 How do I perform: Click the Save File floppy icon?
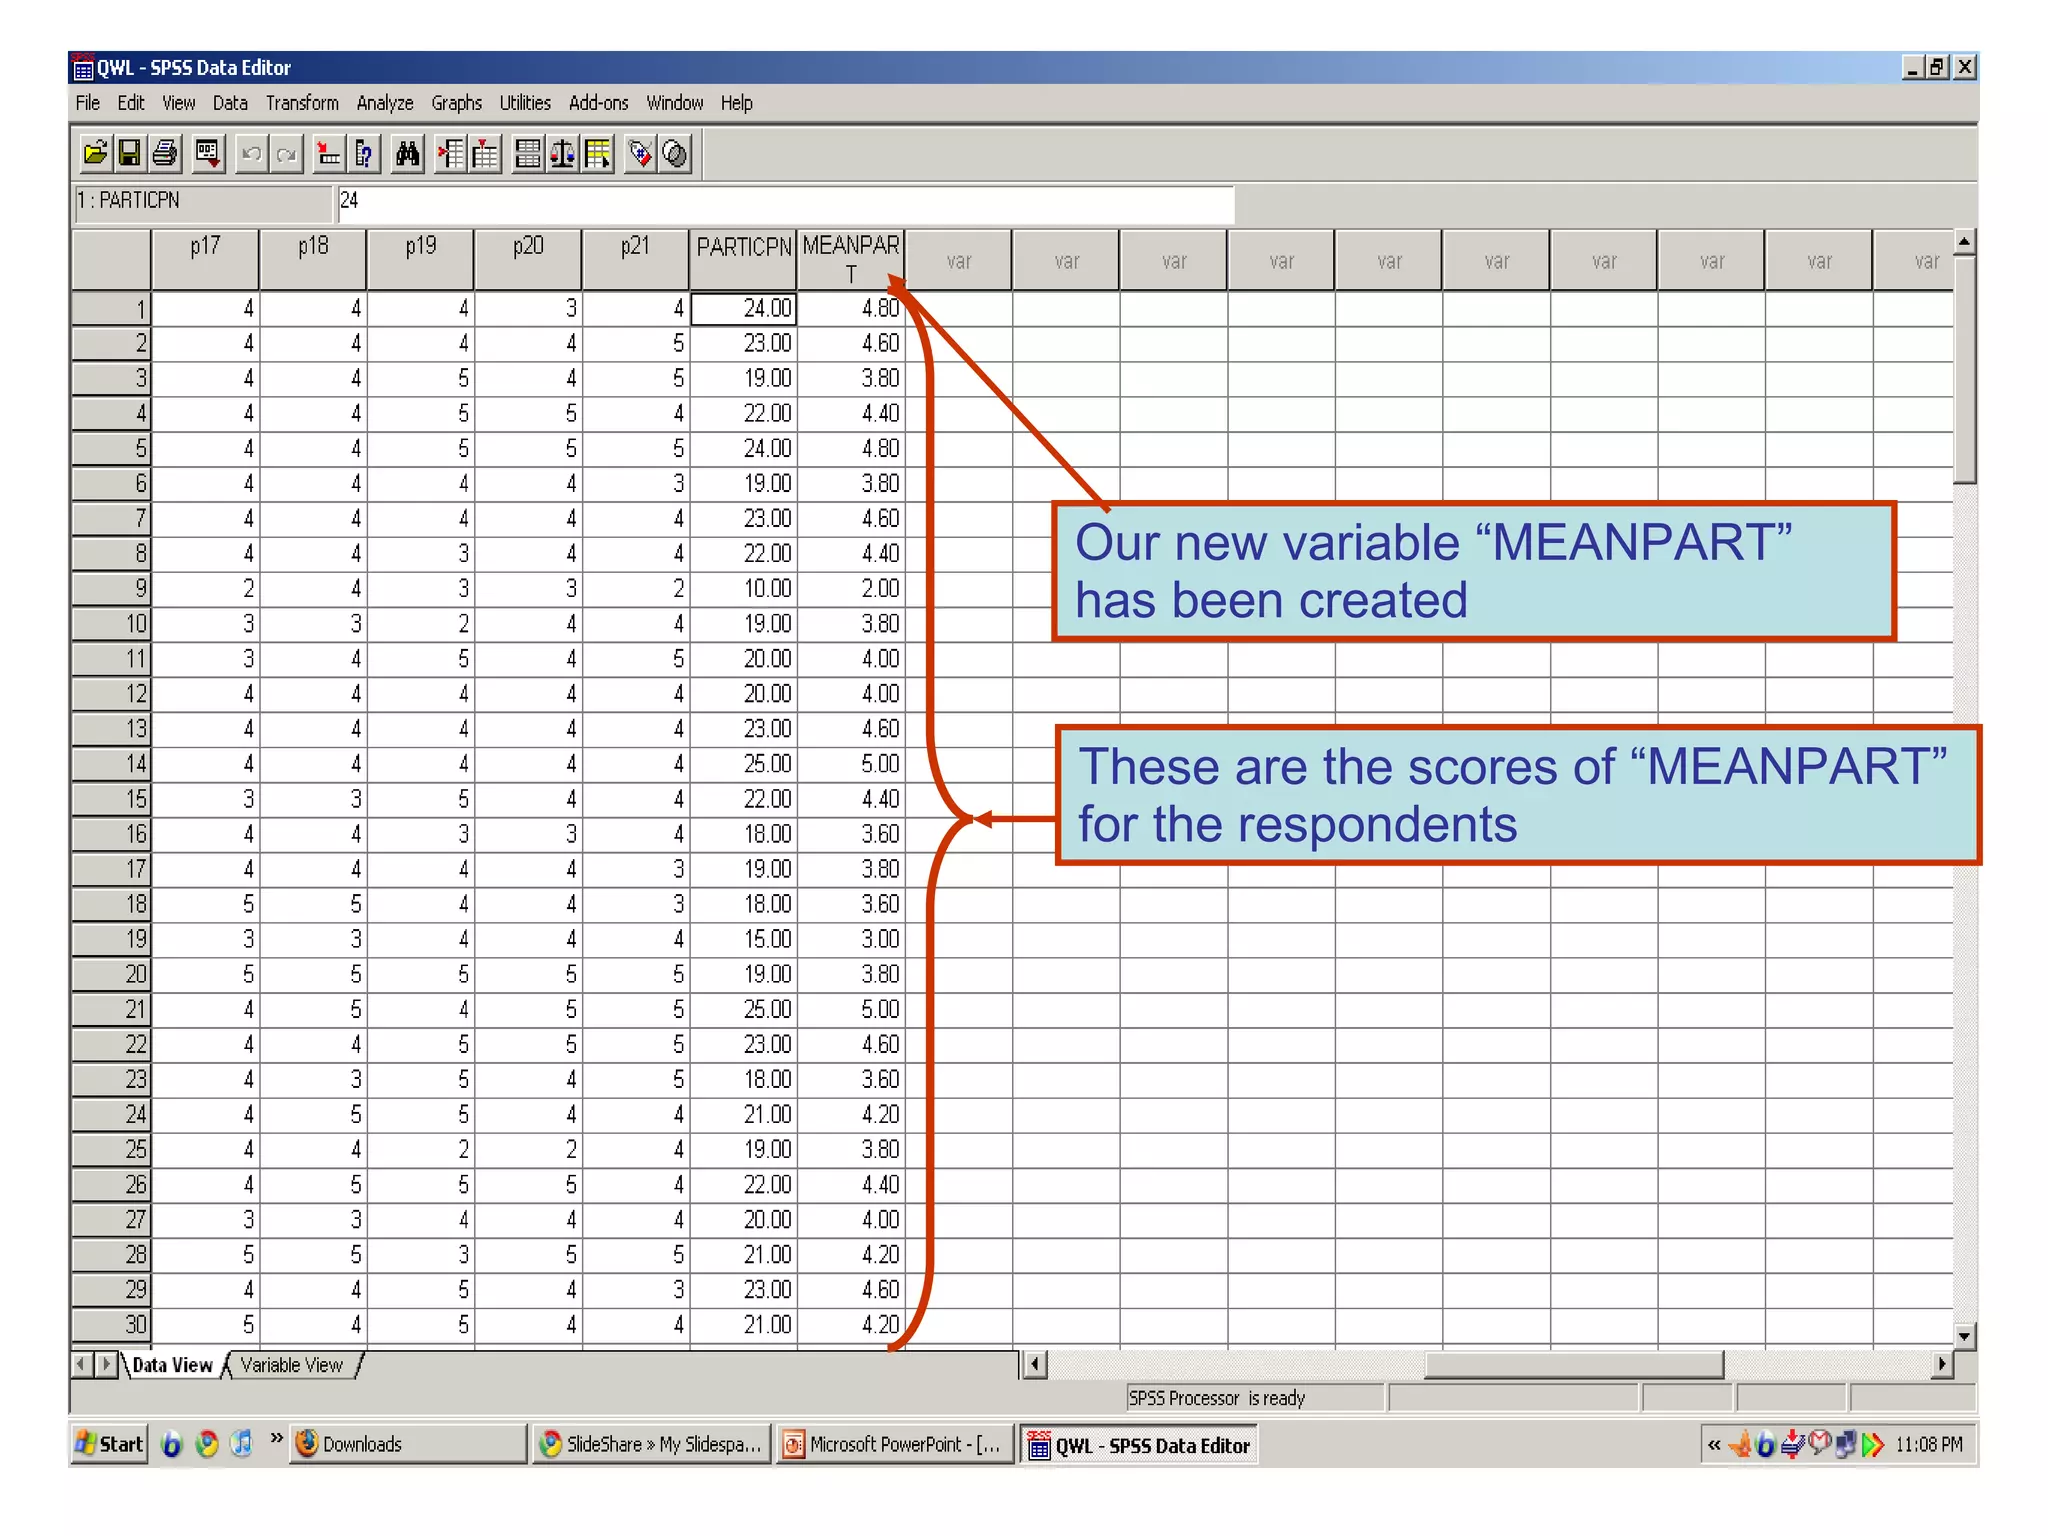[x=129, y=154]
